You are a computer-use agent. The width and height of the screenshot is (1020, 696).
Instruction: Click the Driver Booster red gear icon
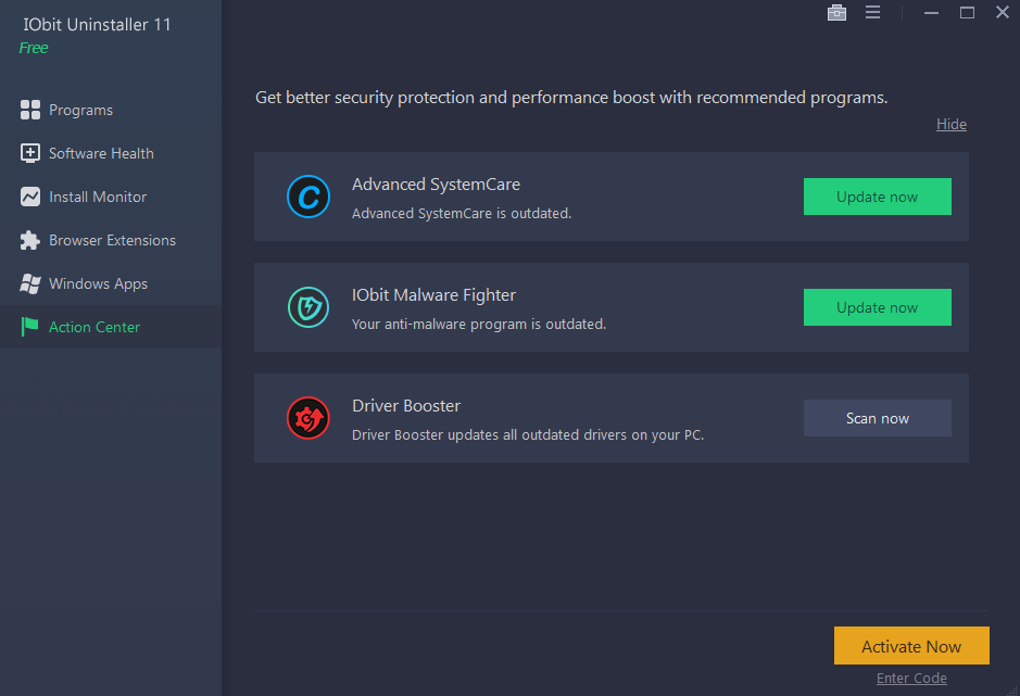308,418
